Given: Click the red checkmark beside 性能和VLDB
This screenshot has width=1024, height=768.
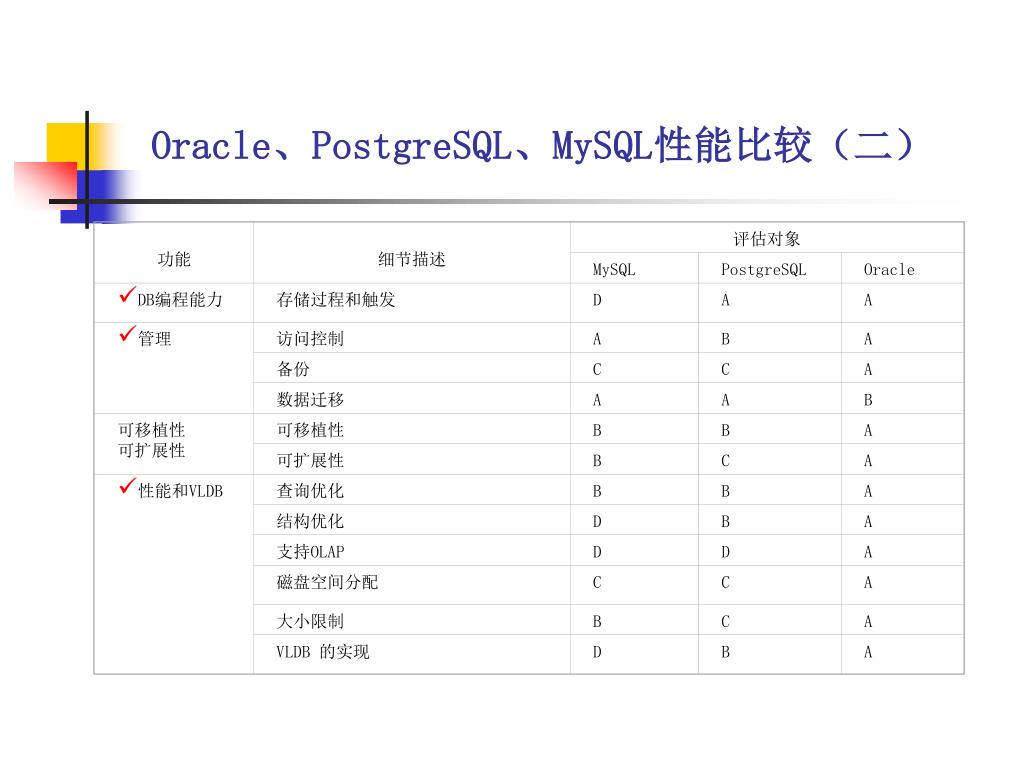Looking at the screenshot, I should (127, 487).
